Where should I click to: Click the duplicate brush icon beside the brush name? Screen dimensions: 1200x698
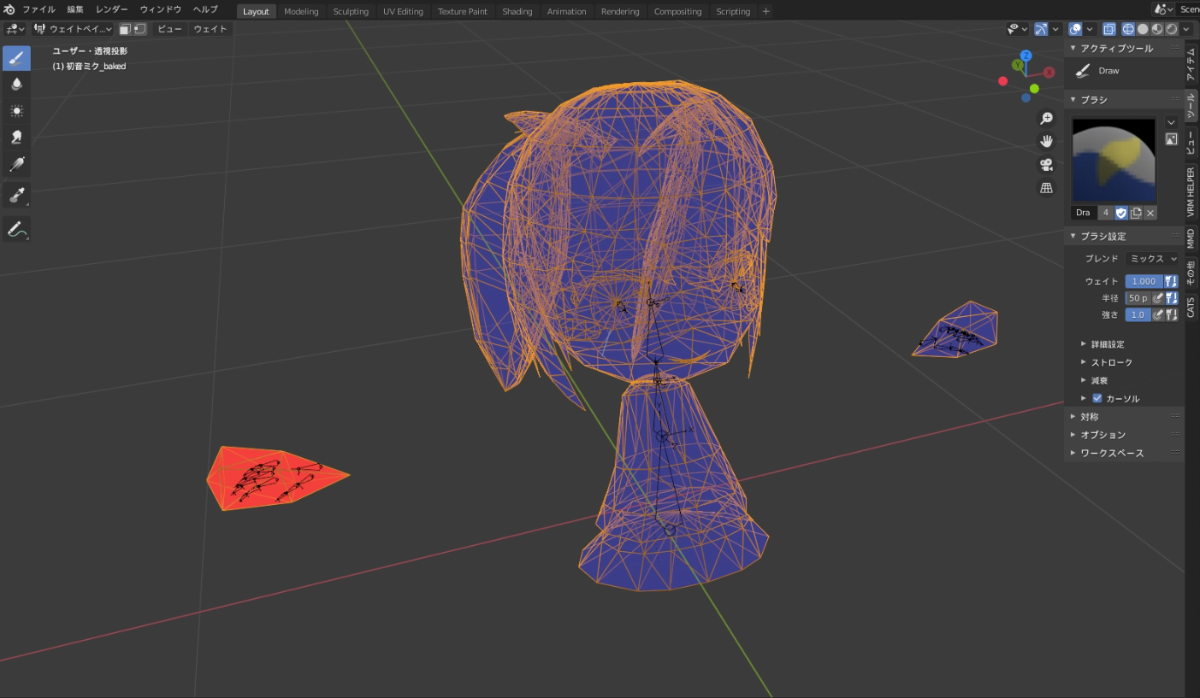[1136, 213]
